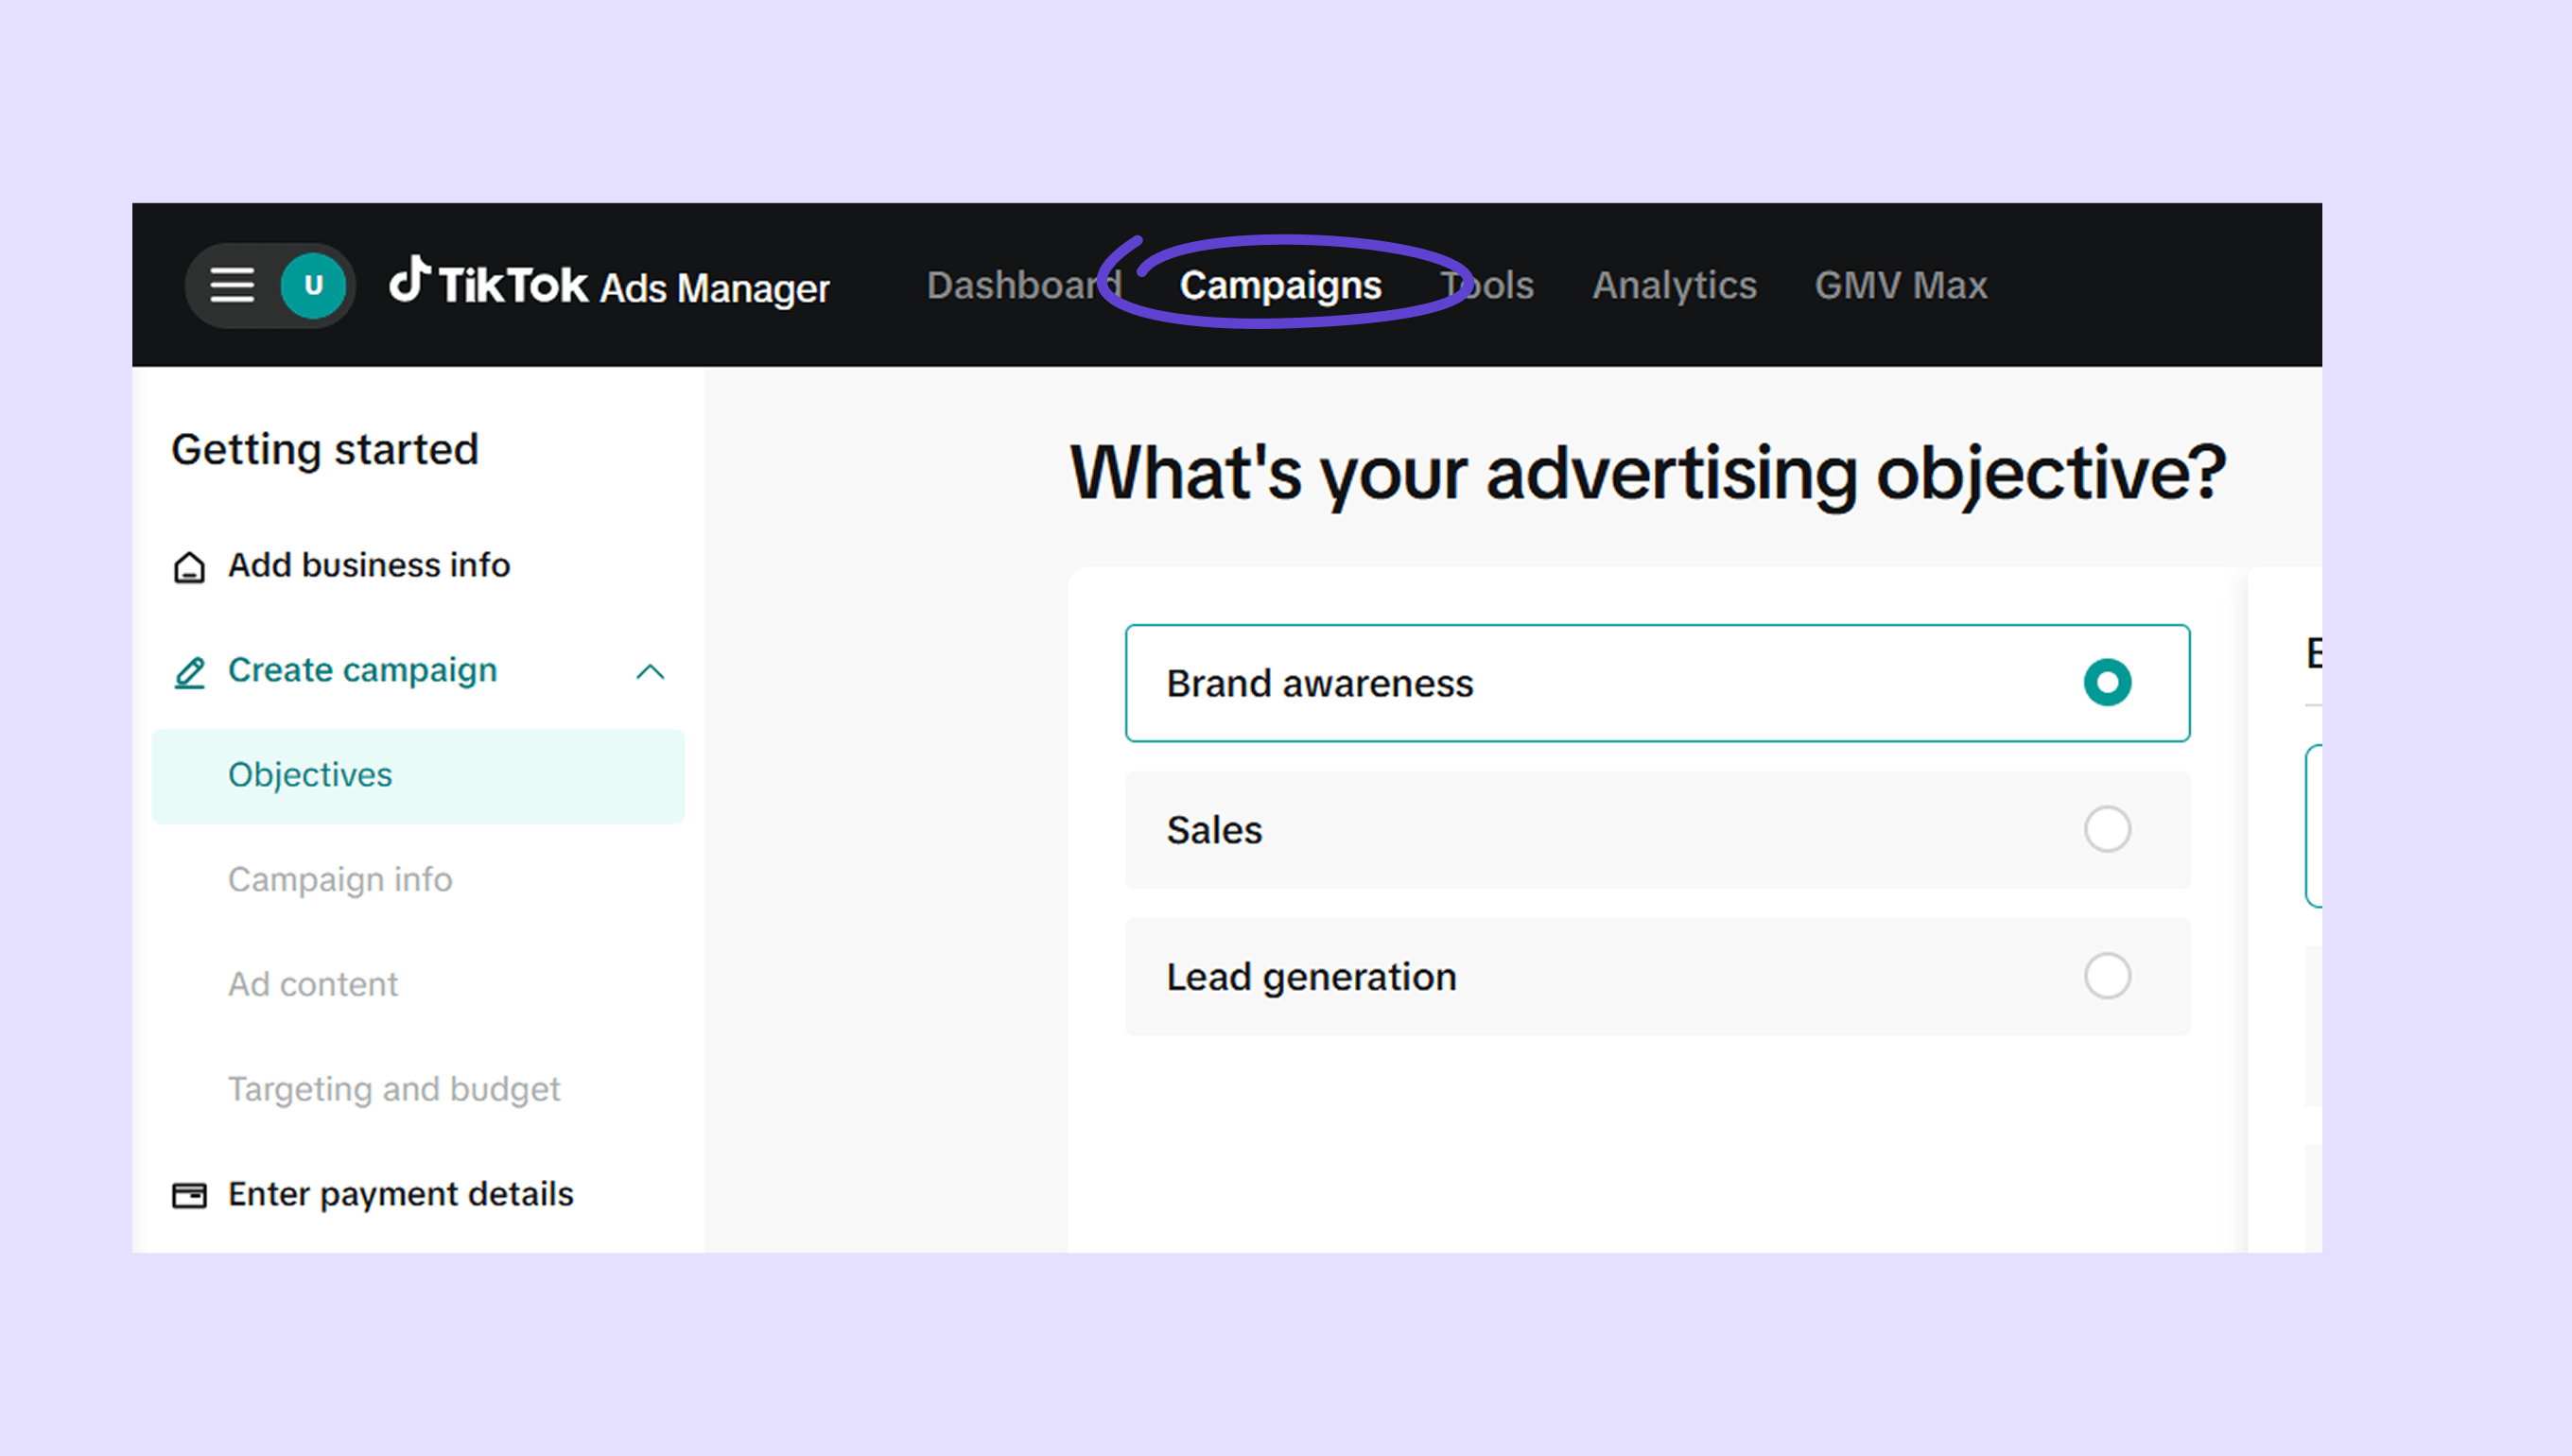
Task: Open Targeting and budget step
Action: click(x=394, y=1089)
